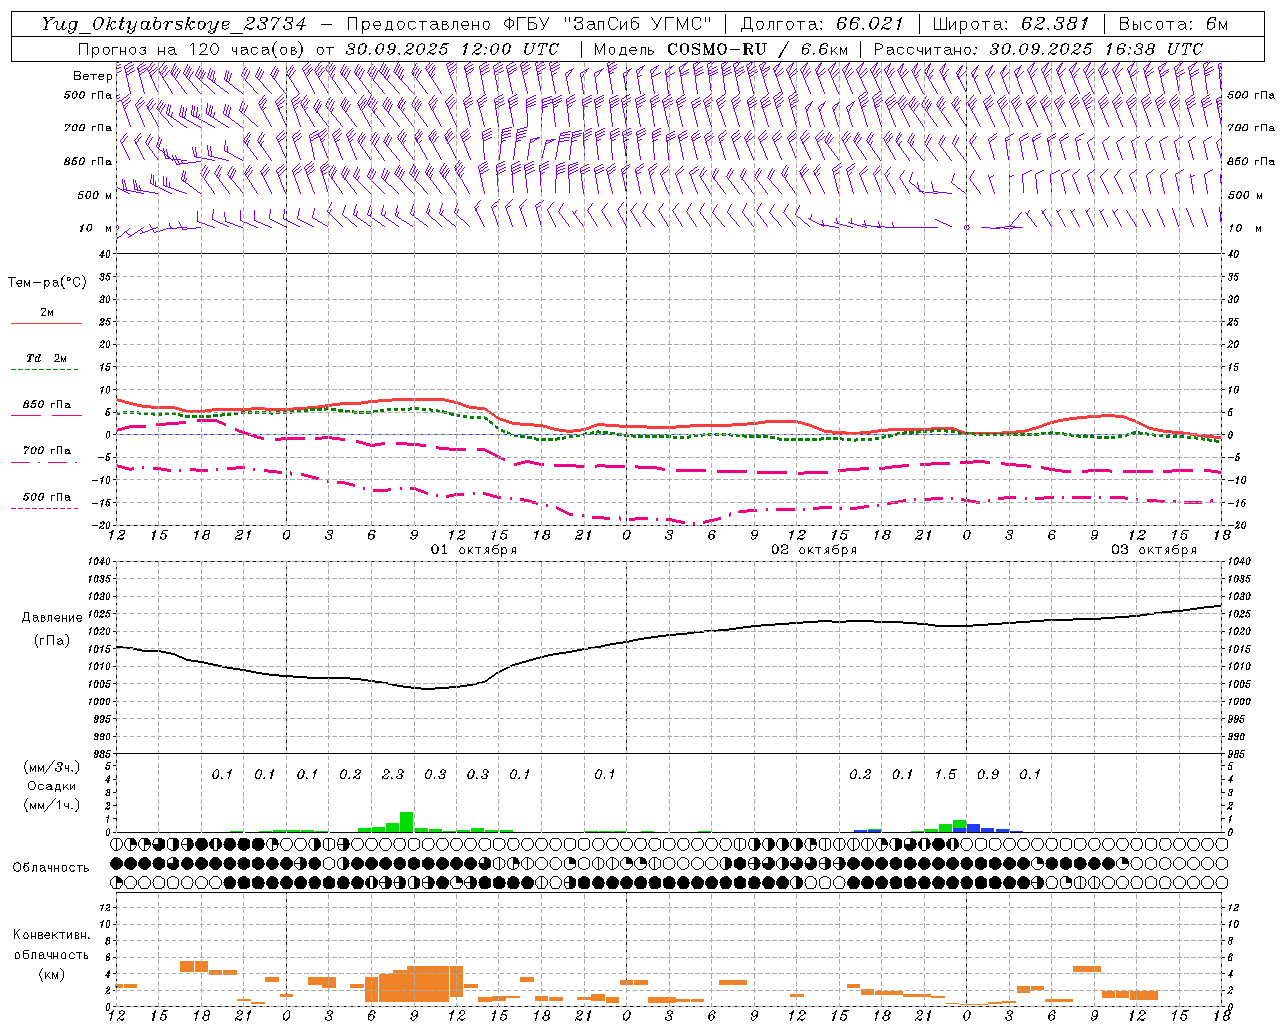Click the (мм/3ч.) precipitation unit label

click(51, 768)
